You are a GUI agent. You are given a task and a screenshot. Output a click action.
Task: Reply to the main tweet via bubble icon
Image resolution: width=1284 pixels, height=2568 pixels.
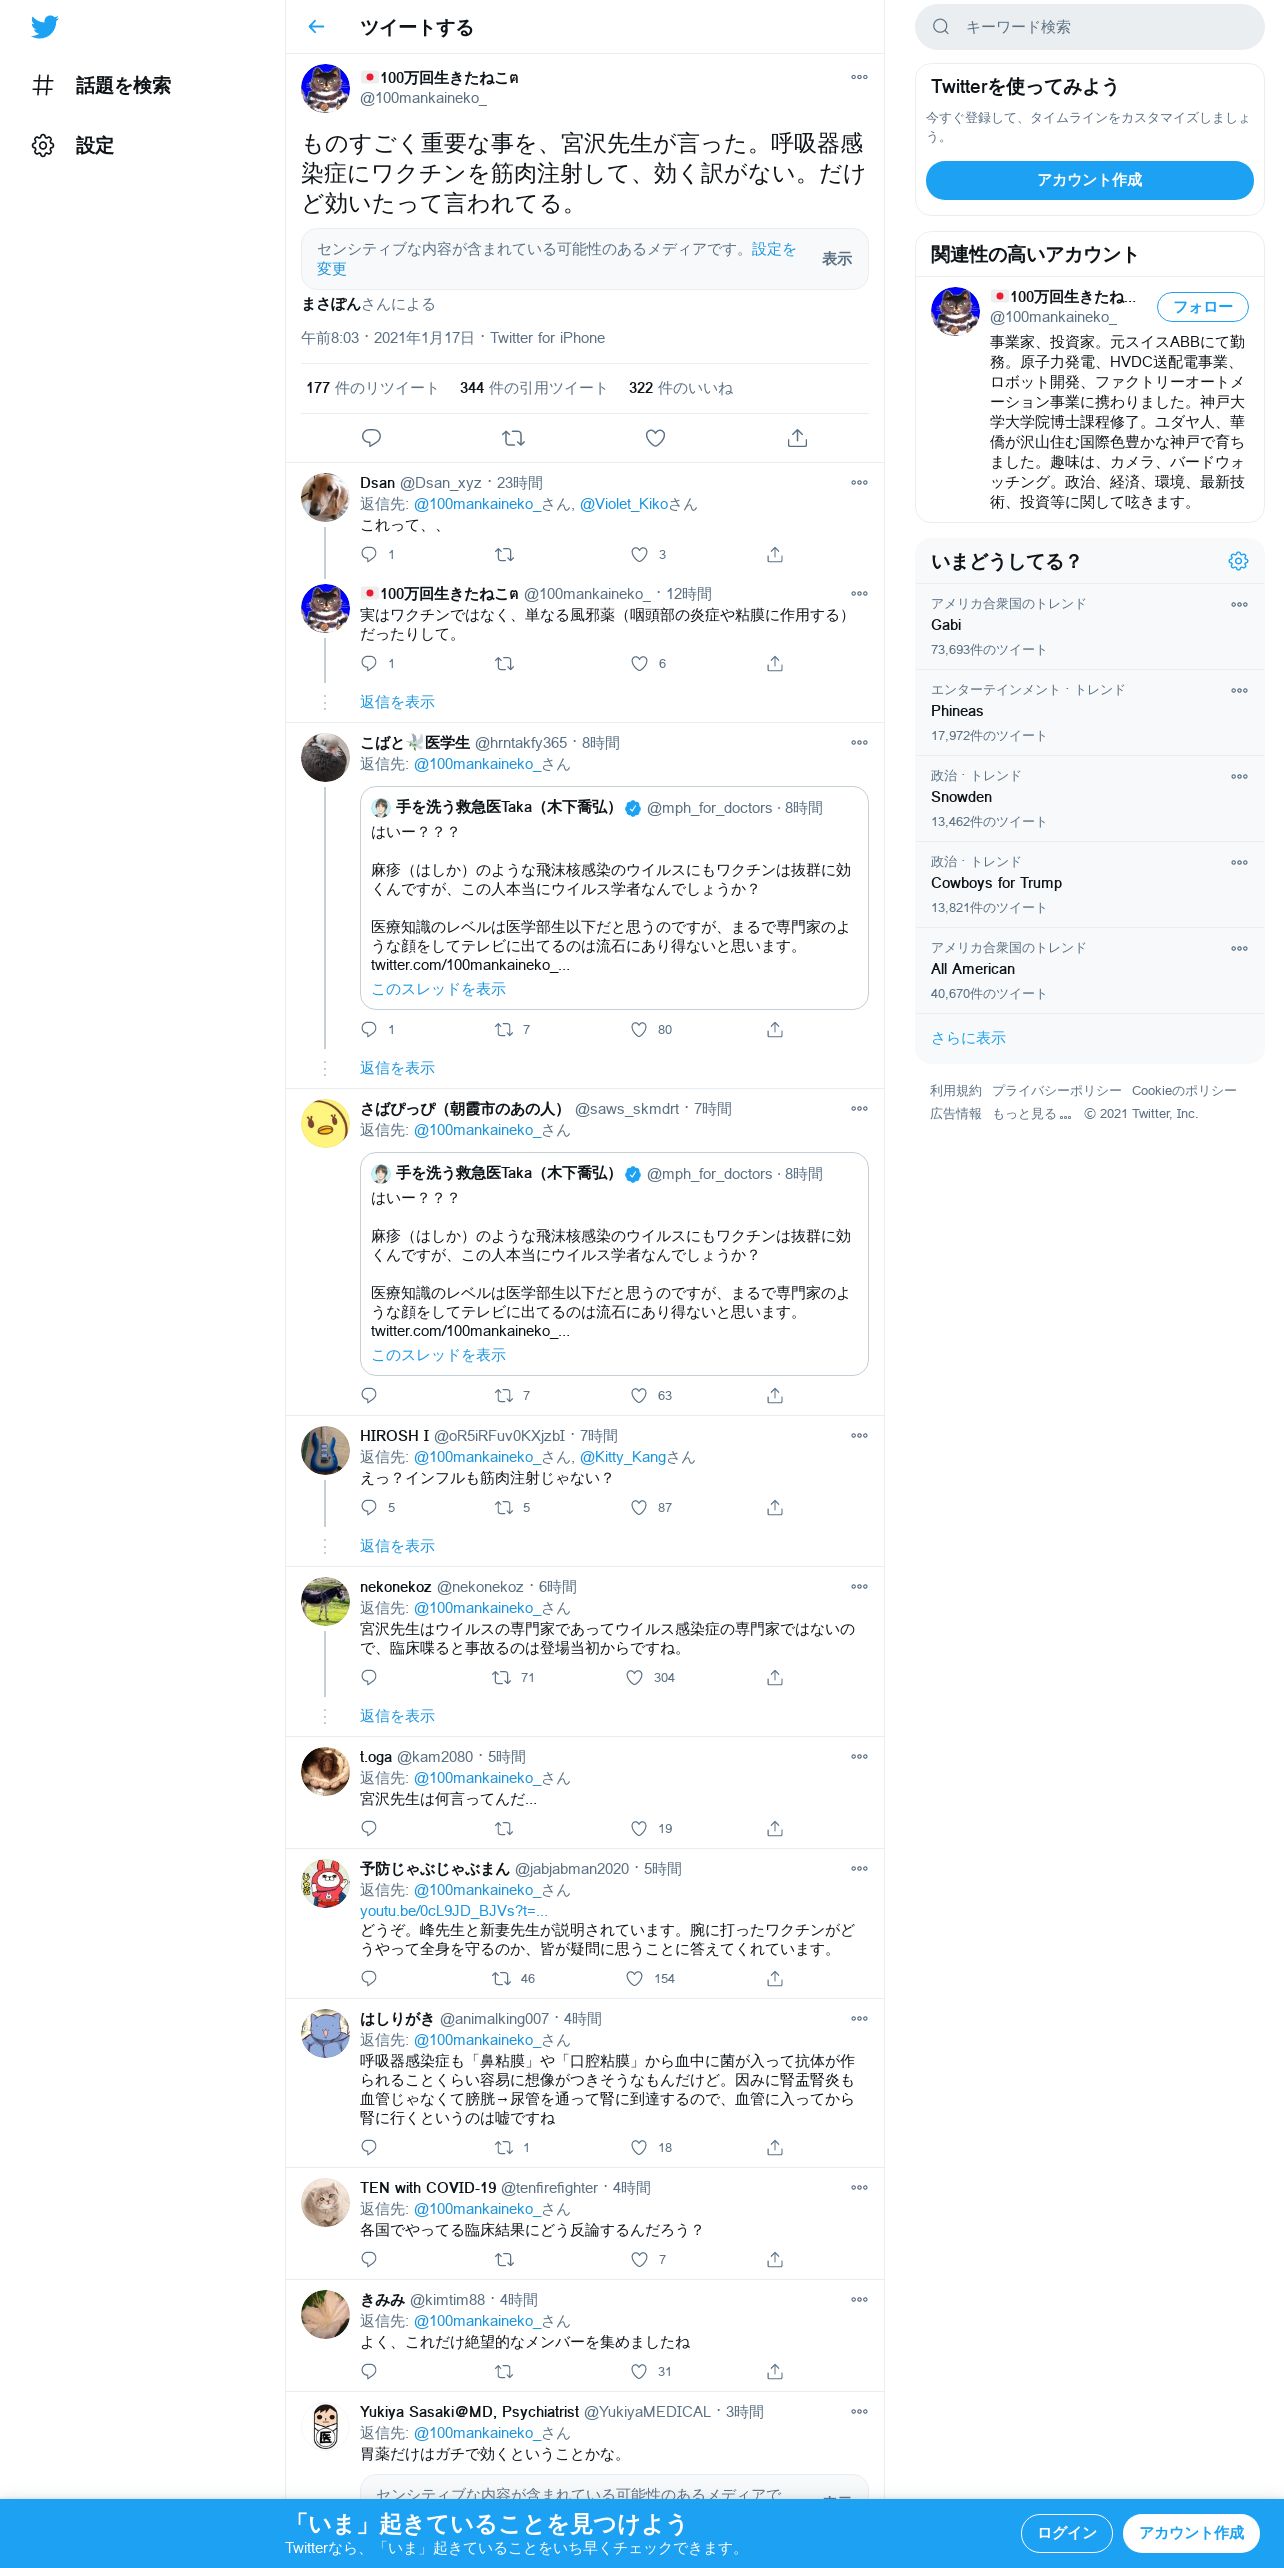[371, 438]
